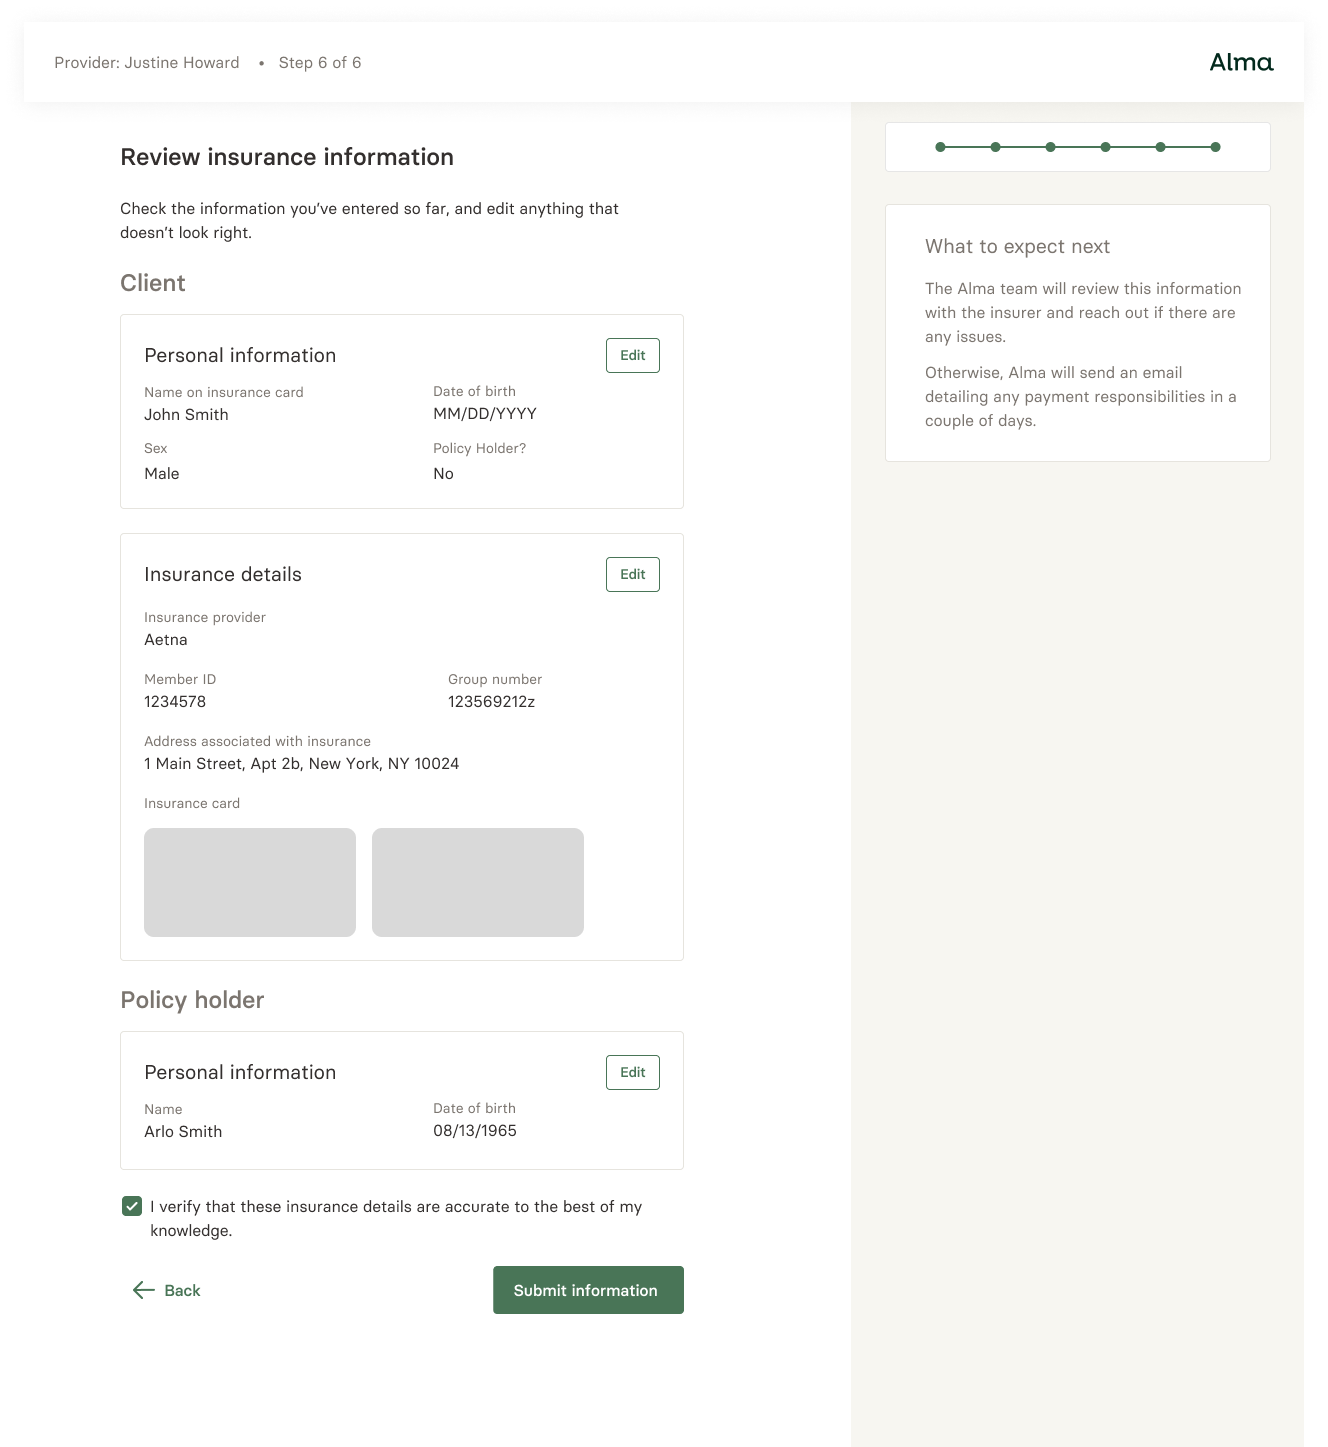Select the first progress dot in the stepper
The width and height of the screenshot is (1328, 1447).
[939, 146]
